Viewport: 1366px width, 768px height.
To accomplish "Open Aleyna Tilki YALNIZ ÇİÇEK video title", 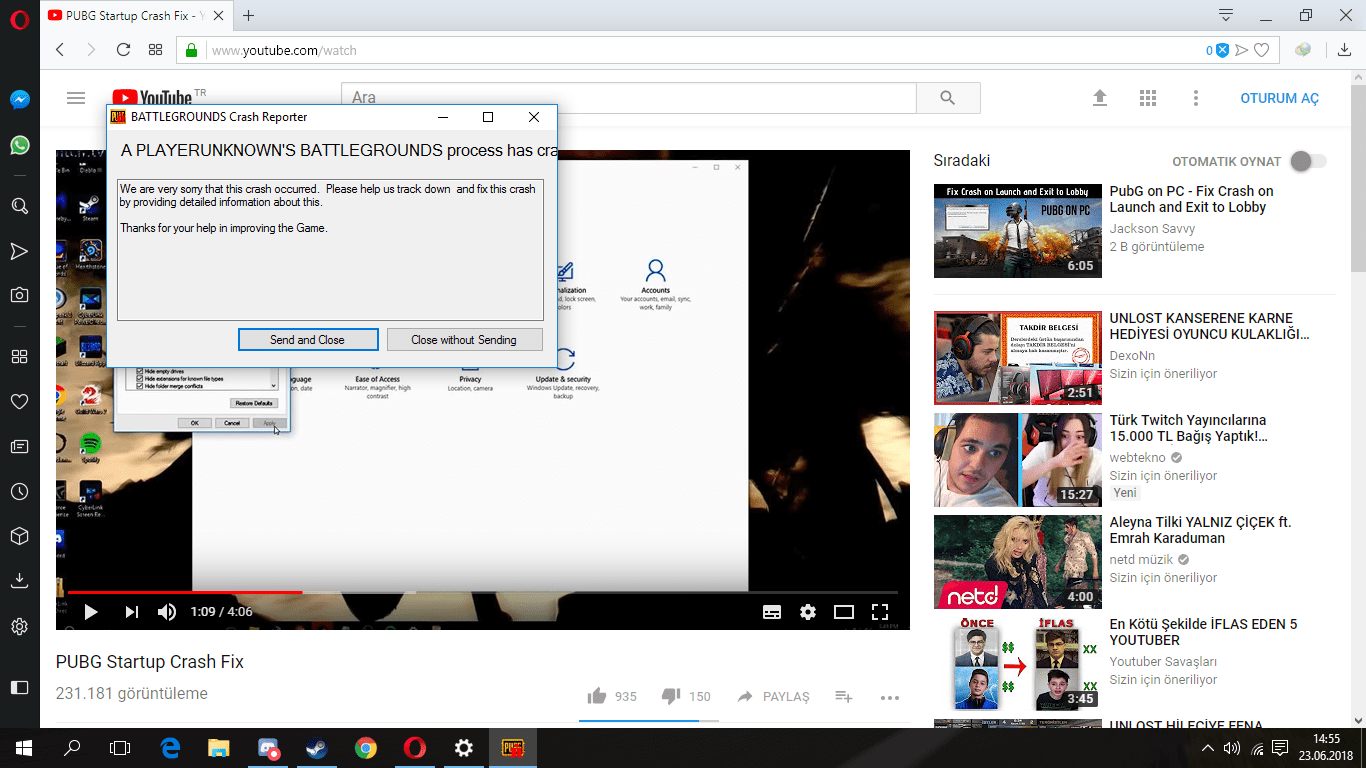I will (x=1201, y=530).
